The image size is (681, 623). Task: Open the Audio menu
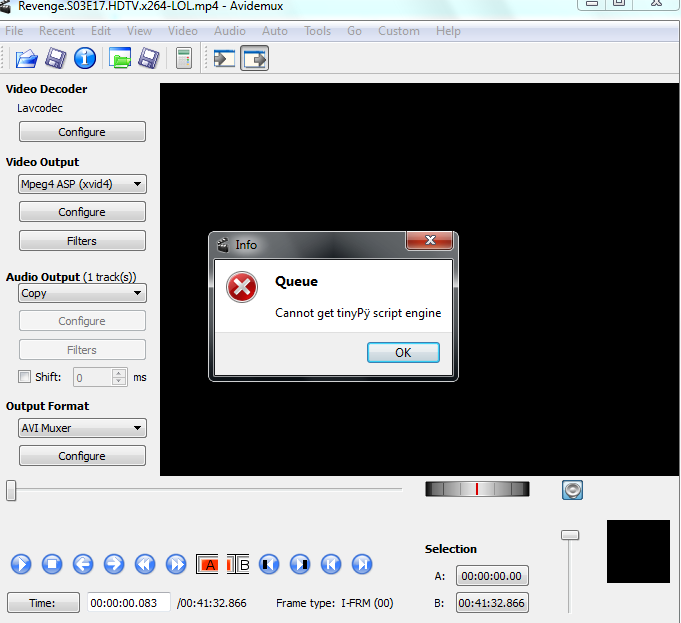tap(230, 31)
